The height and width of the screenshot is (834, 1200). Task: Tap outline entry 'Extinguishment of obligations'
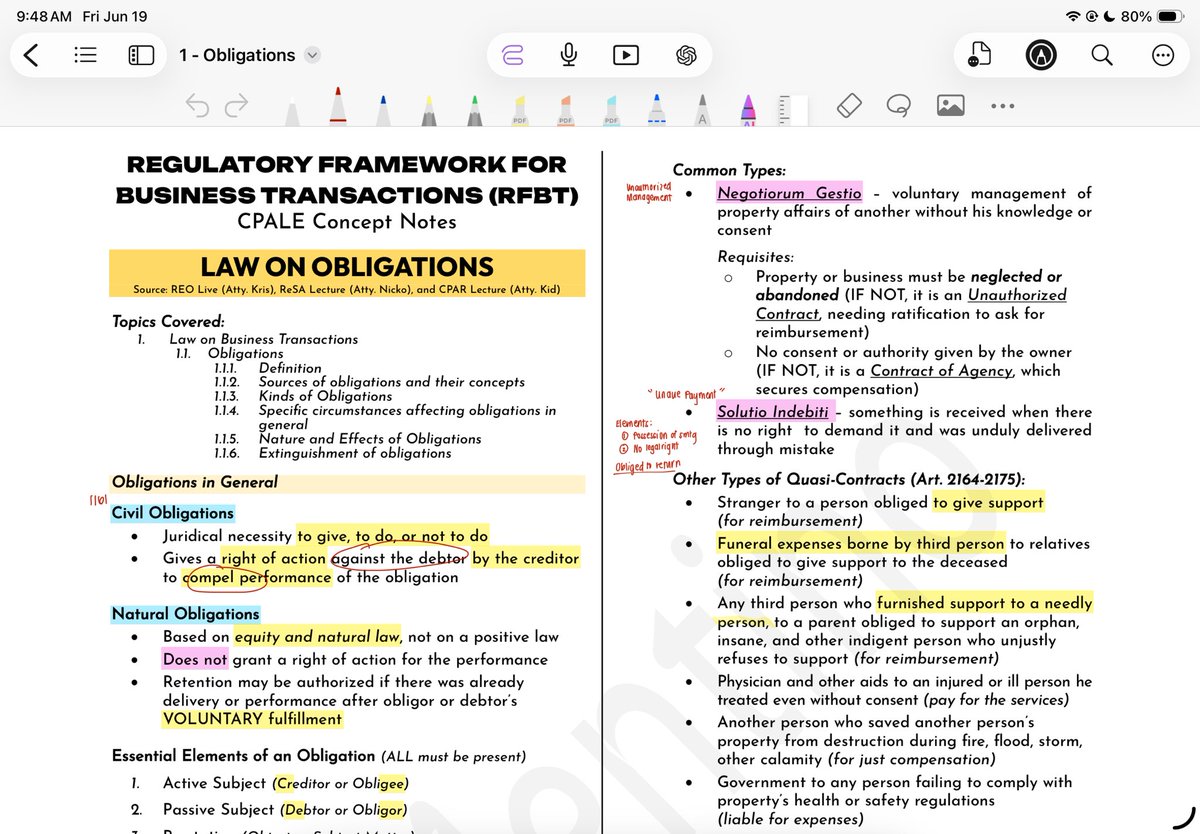click(x=355, y=453)
